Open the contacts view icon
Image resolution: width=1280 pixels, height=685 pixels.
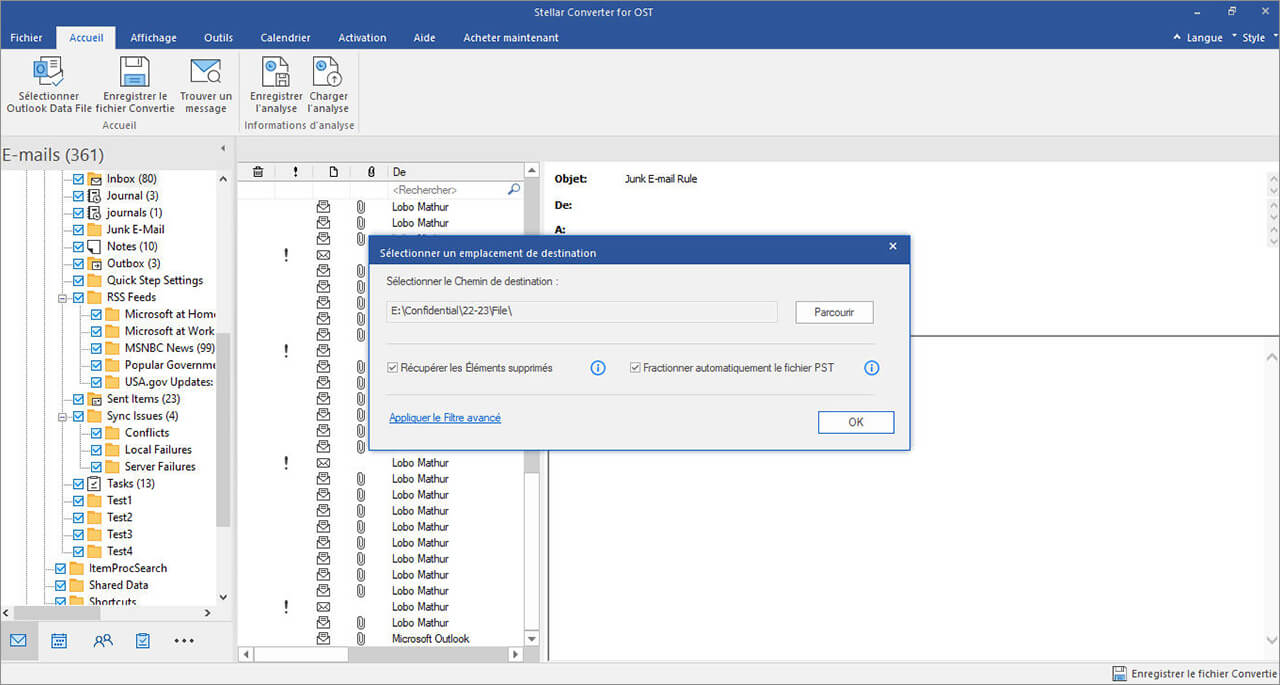(102, 641)
